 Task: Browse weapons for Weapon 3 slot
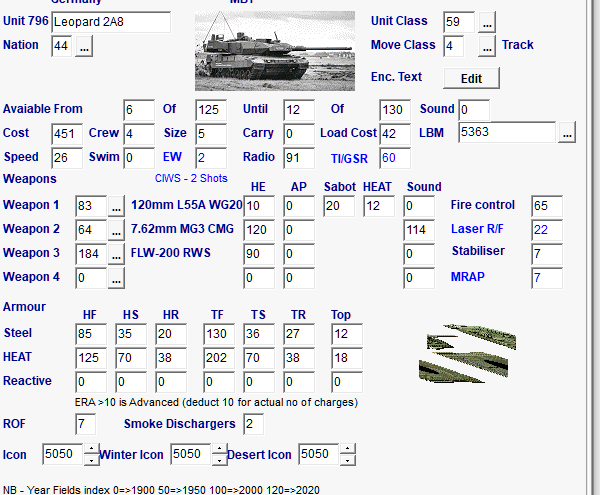coord(117,254)
